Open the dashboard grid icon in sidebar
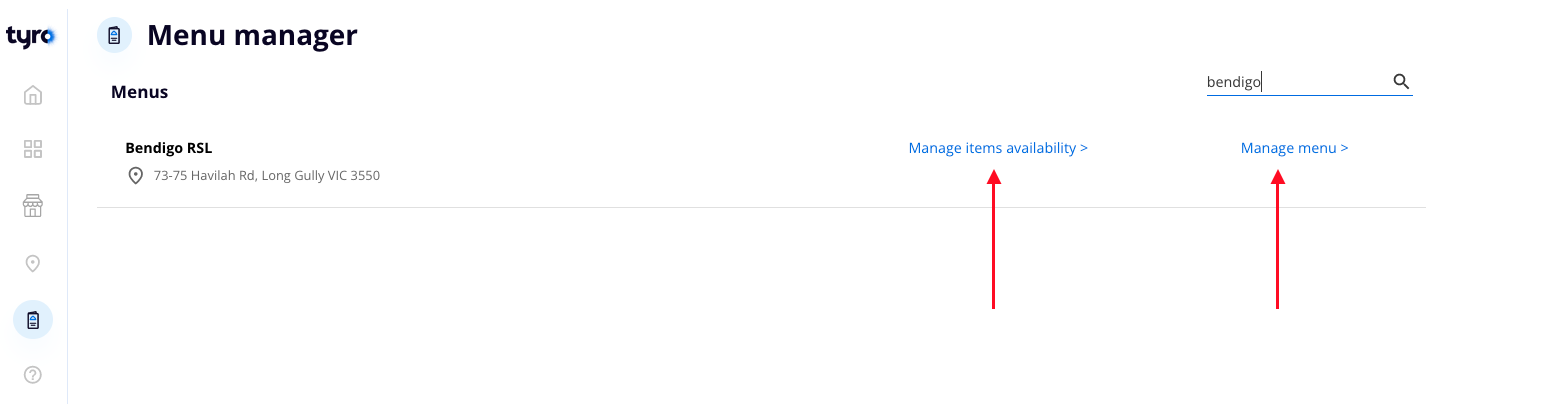1558x404 pixels. coord(33,149)
